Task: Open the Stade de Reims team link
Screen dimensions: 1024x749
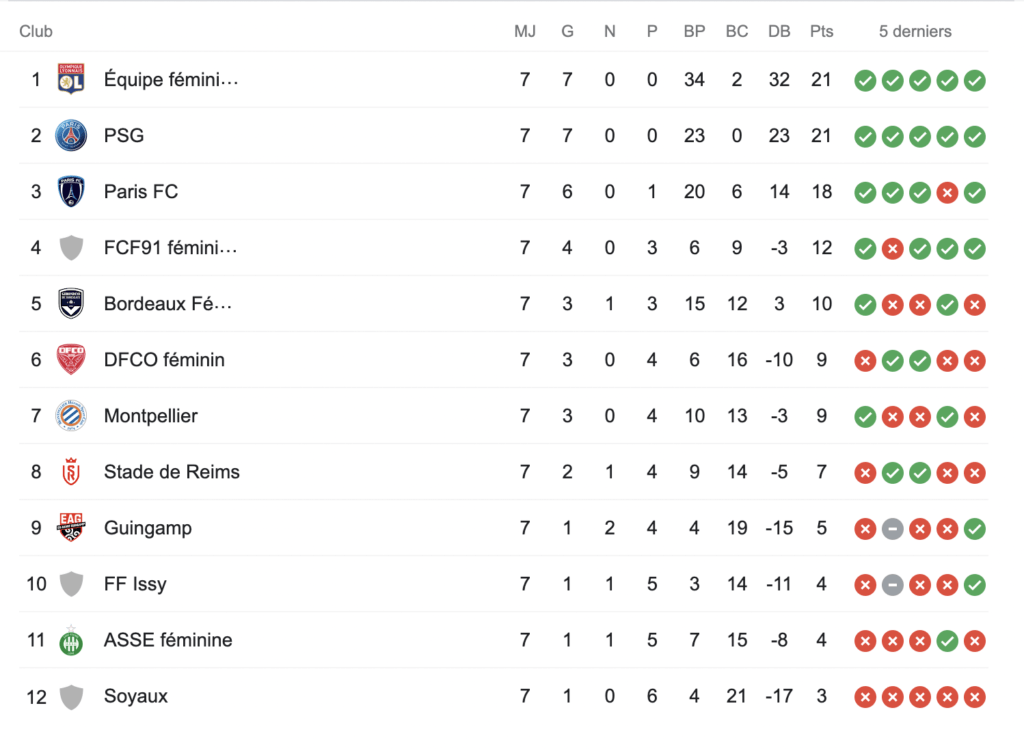Action: 171,472
